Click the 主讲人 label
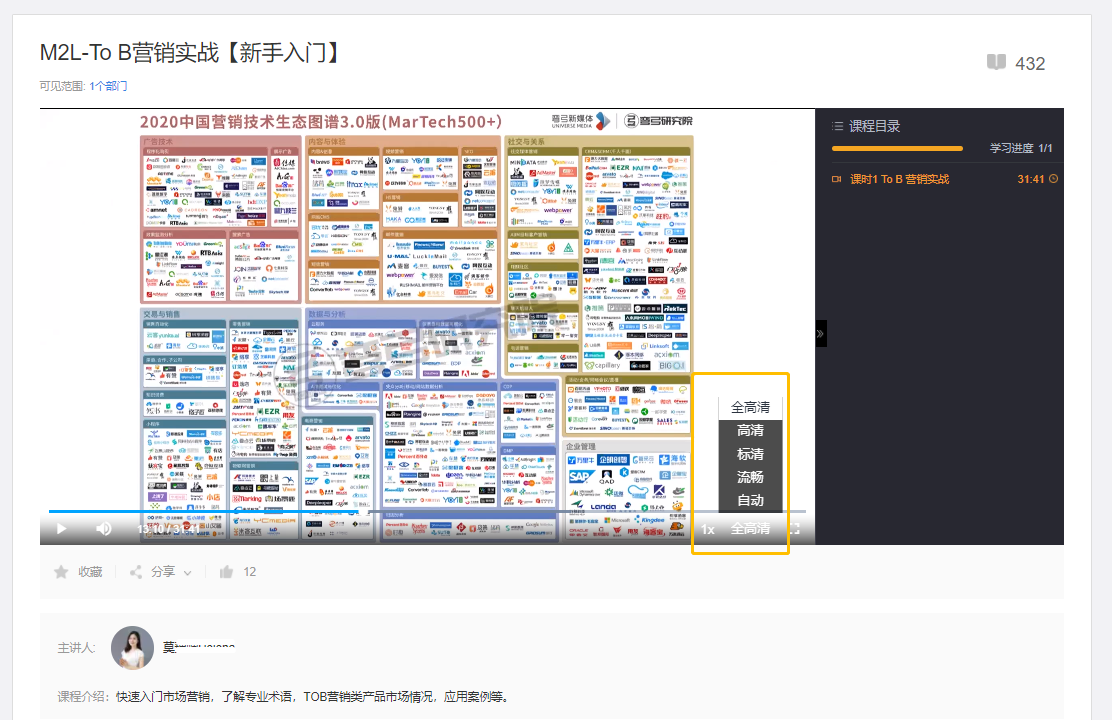The image size is (1112, 720). click(76, 648)
